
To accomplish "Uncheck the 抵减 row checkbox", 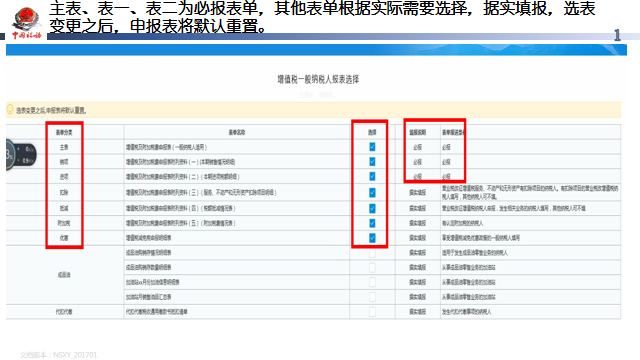I will 372,208.
